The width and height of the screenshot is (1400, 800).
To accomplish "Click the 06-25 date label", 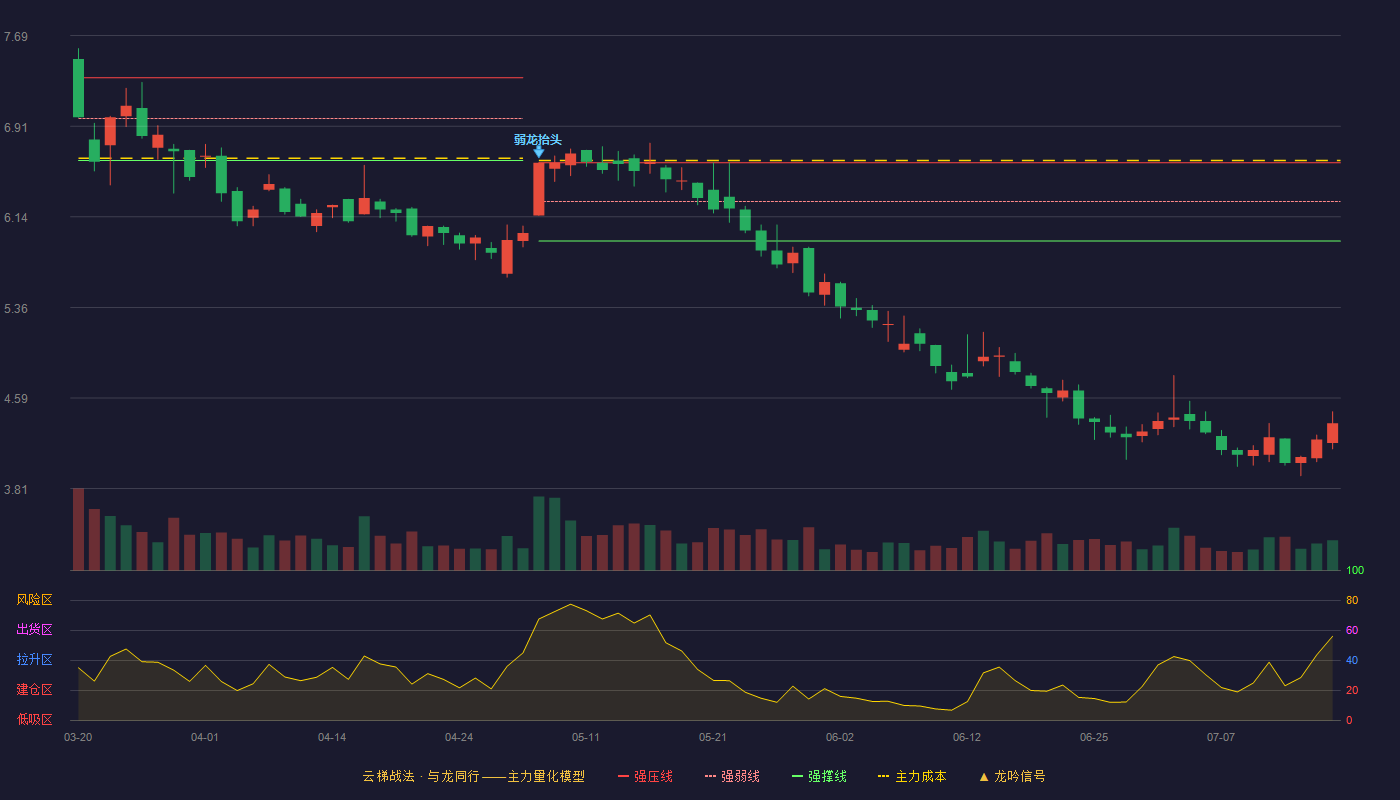I will pos(1094,737).
